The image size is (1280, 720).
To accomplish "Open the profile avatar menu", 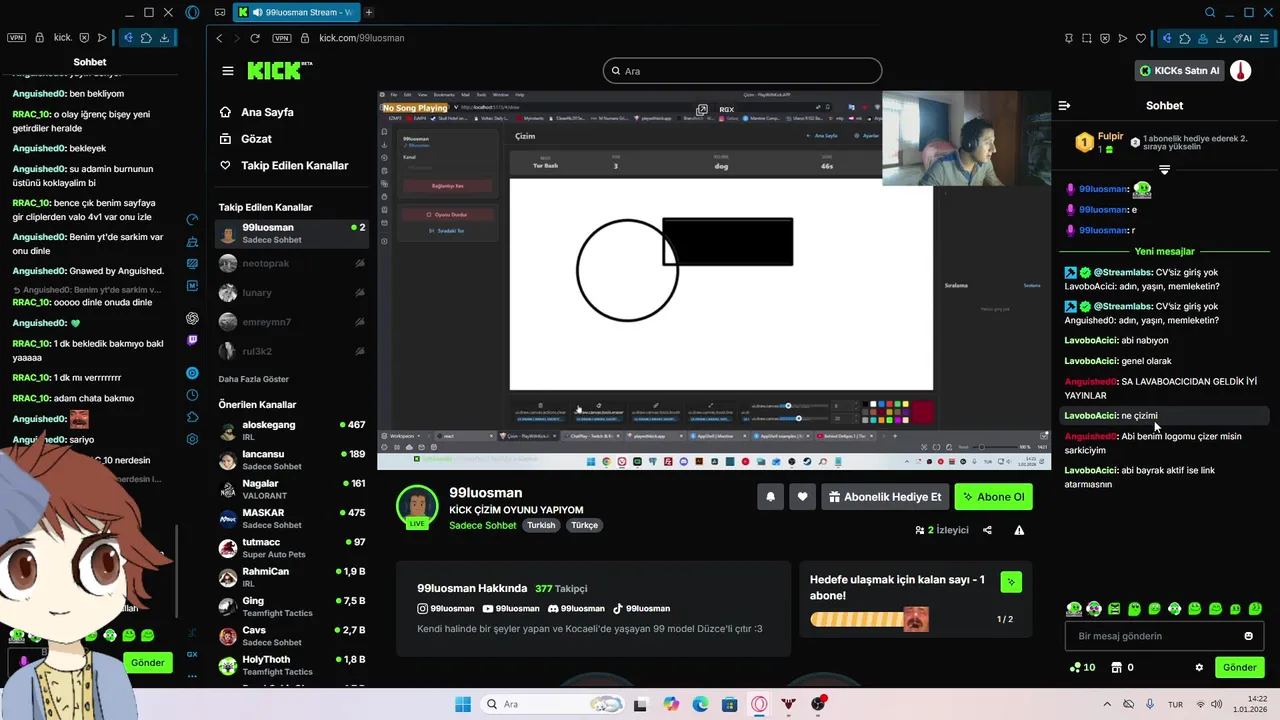I will [1240, 71].
